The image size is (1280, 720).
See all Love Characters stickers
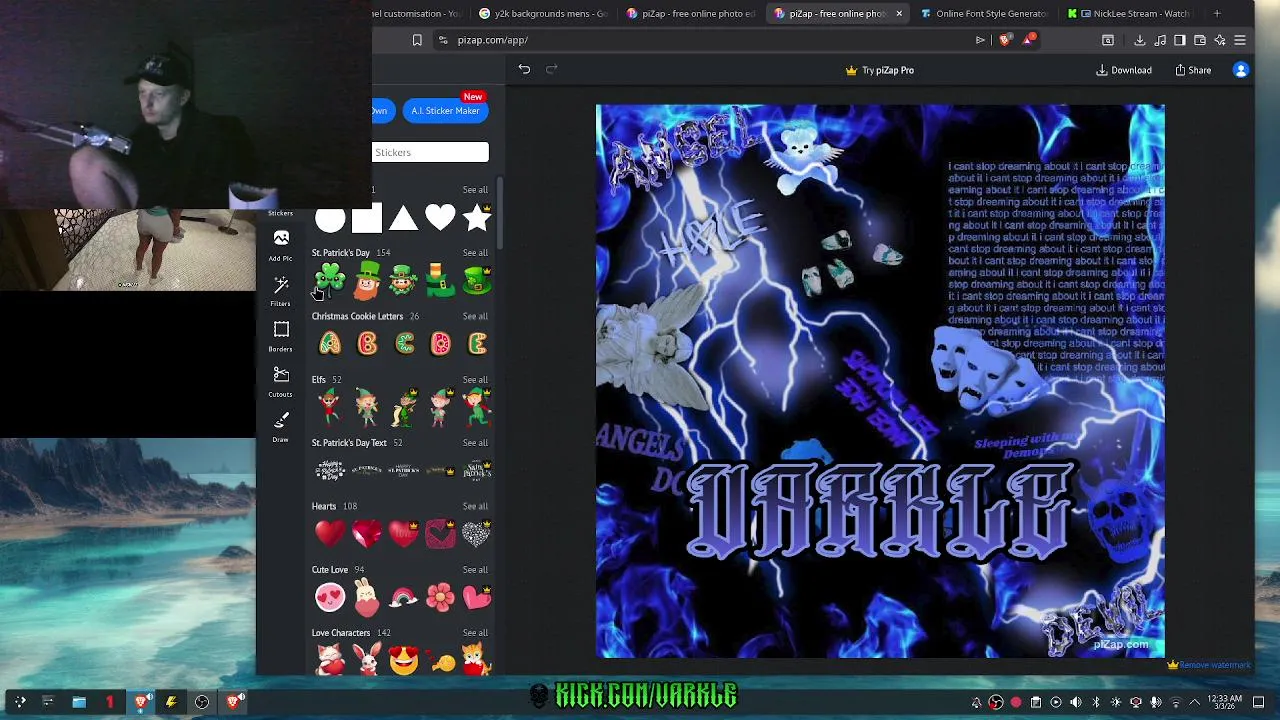(x=475, y=633)
